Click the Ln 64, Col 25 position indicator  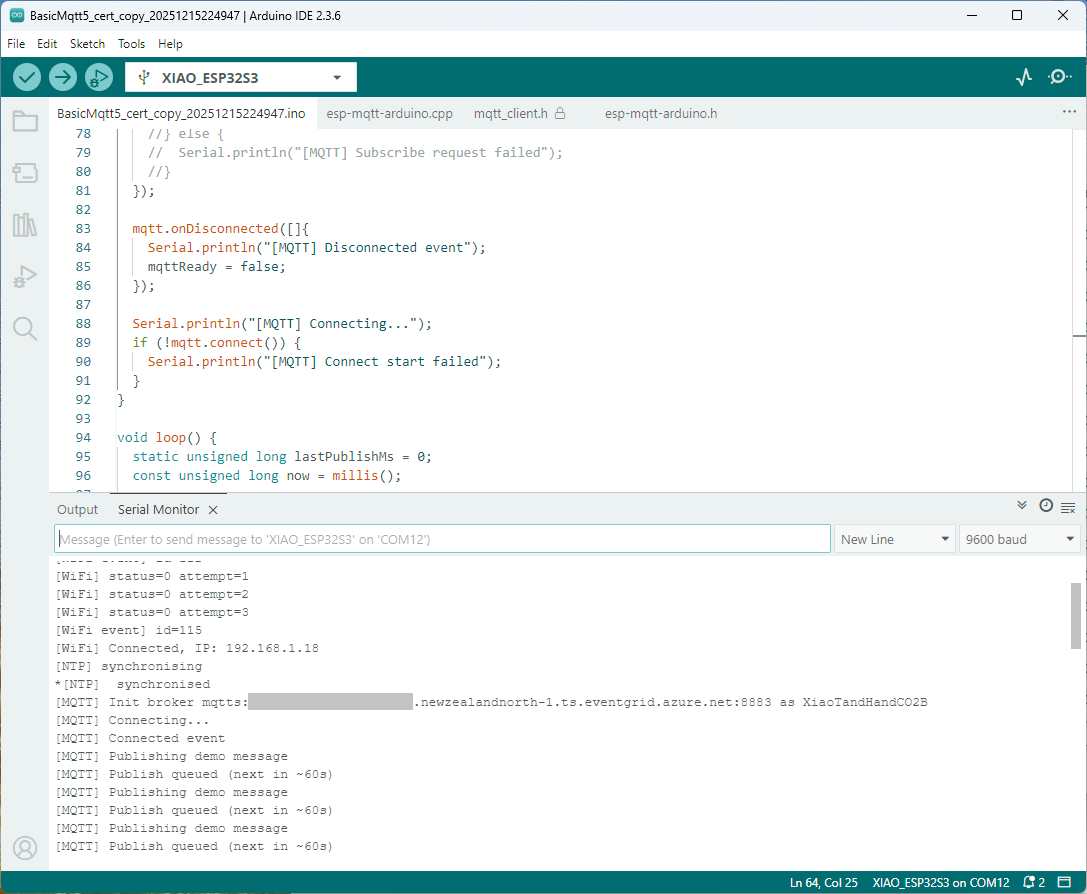pos(823,882)
